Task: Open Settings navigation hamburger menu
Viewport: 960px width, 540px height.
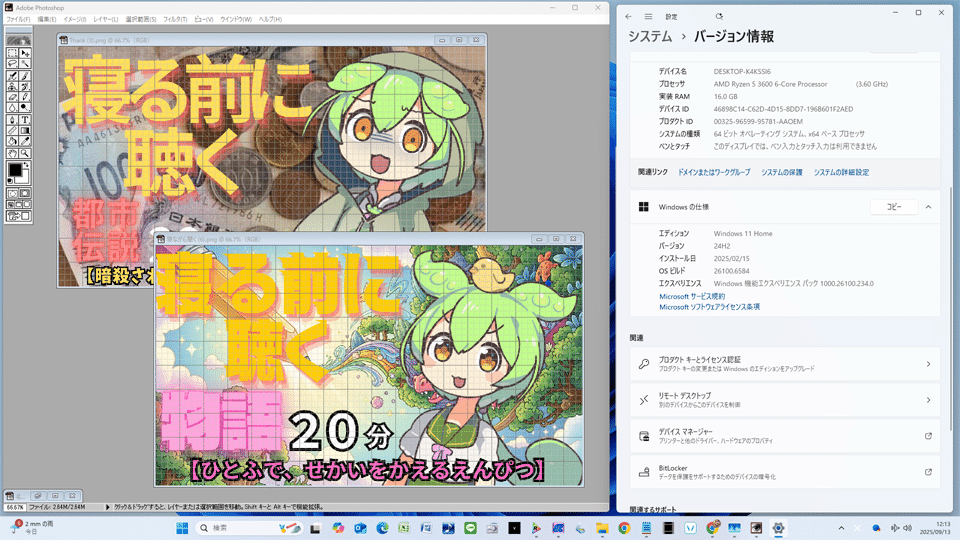Action: 648,17
